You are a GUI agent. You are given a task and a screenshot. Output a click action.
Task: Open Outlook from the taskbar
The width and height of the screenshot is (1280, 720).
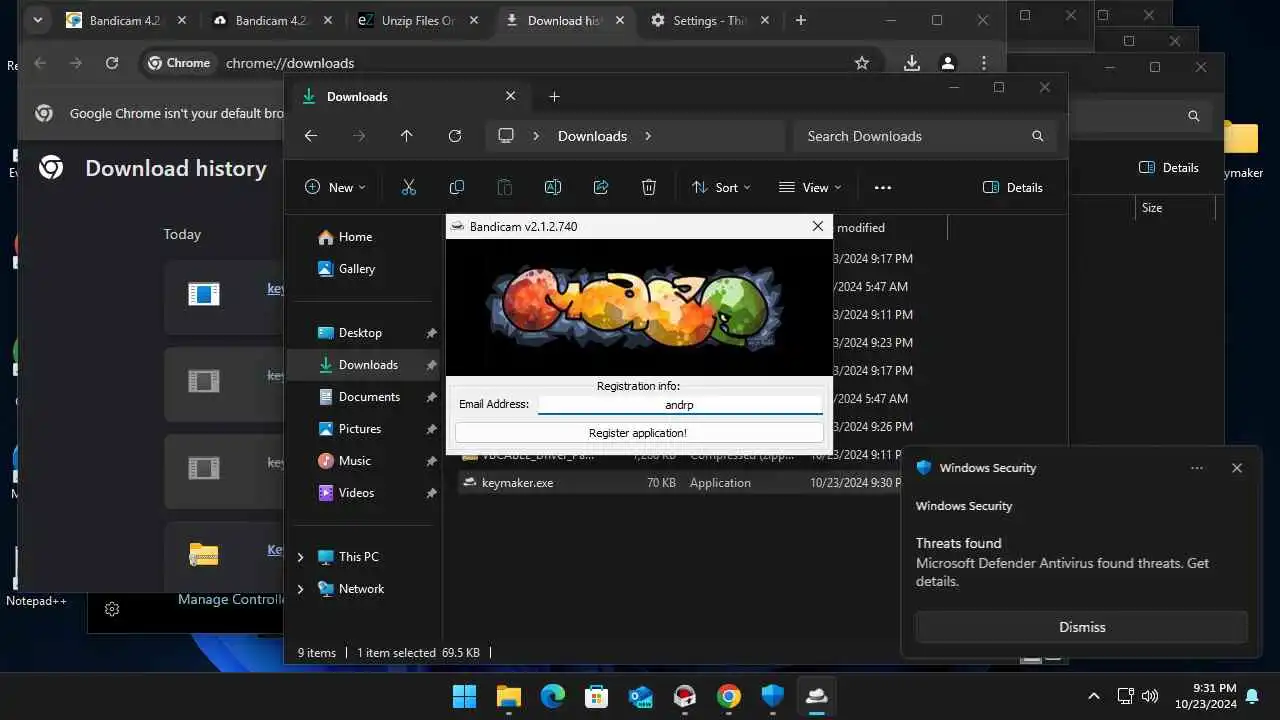click(641, 696)
